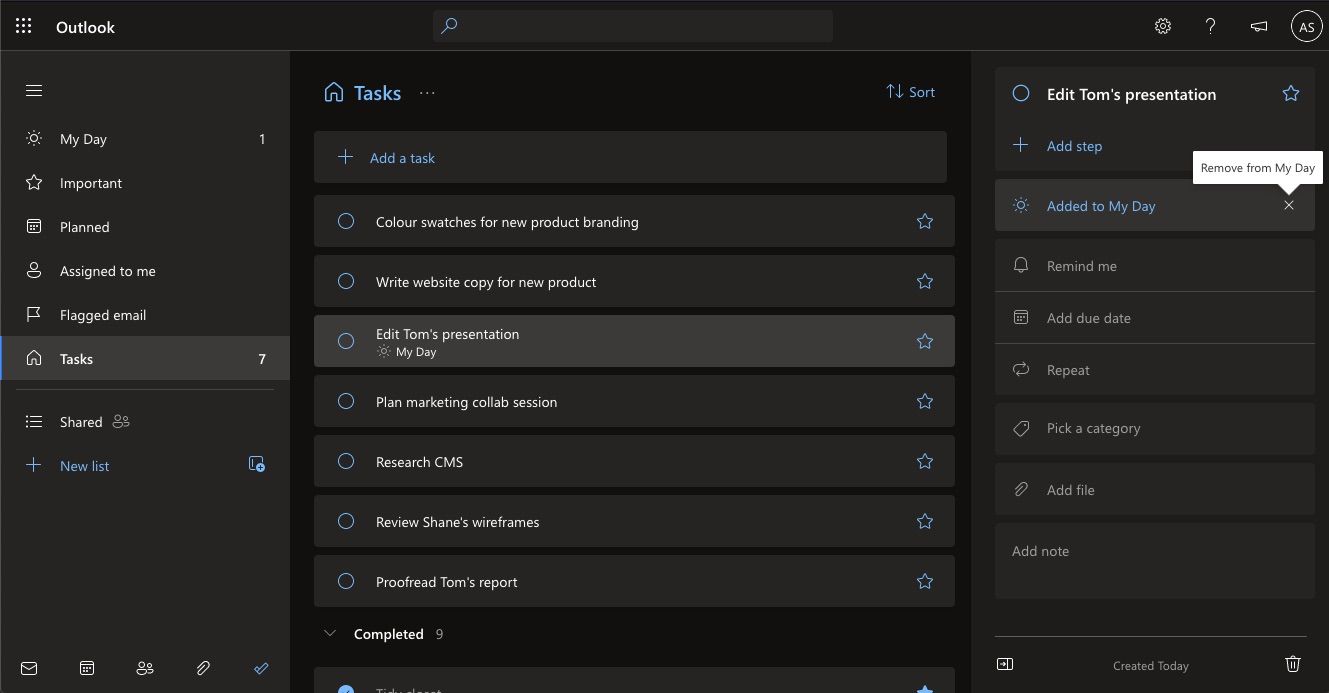
Task: Hide detail view with the panel arrow icon
Action: pyautogui.click(x=1005, y=664)
